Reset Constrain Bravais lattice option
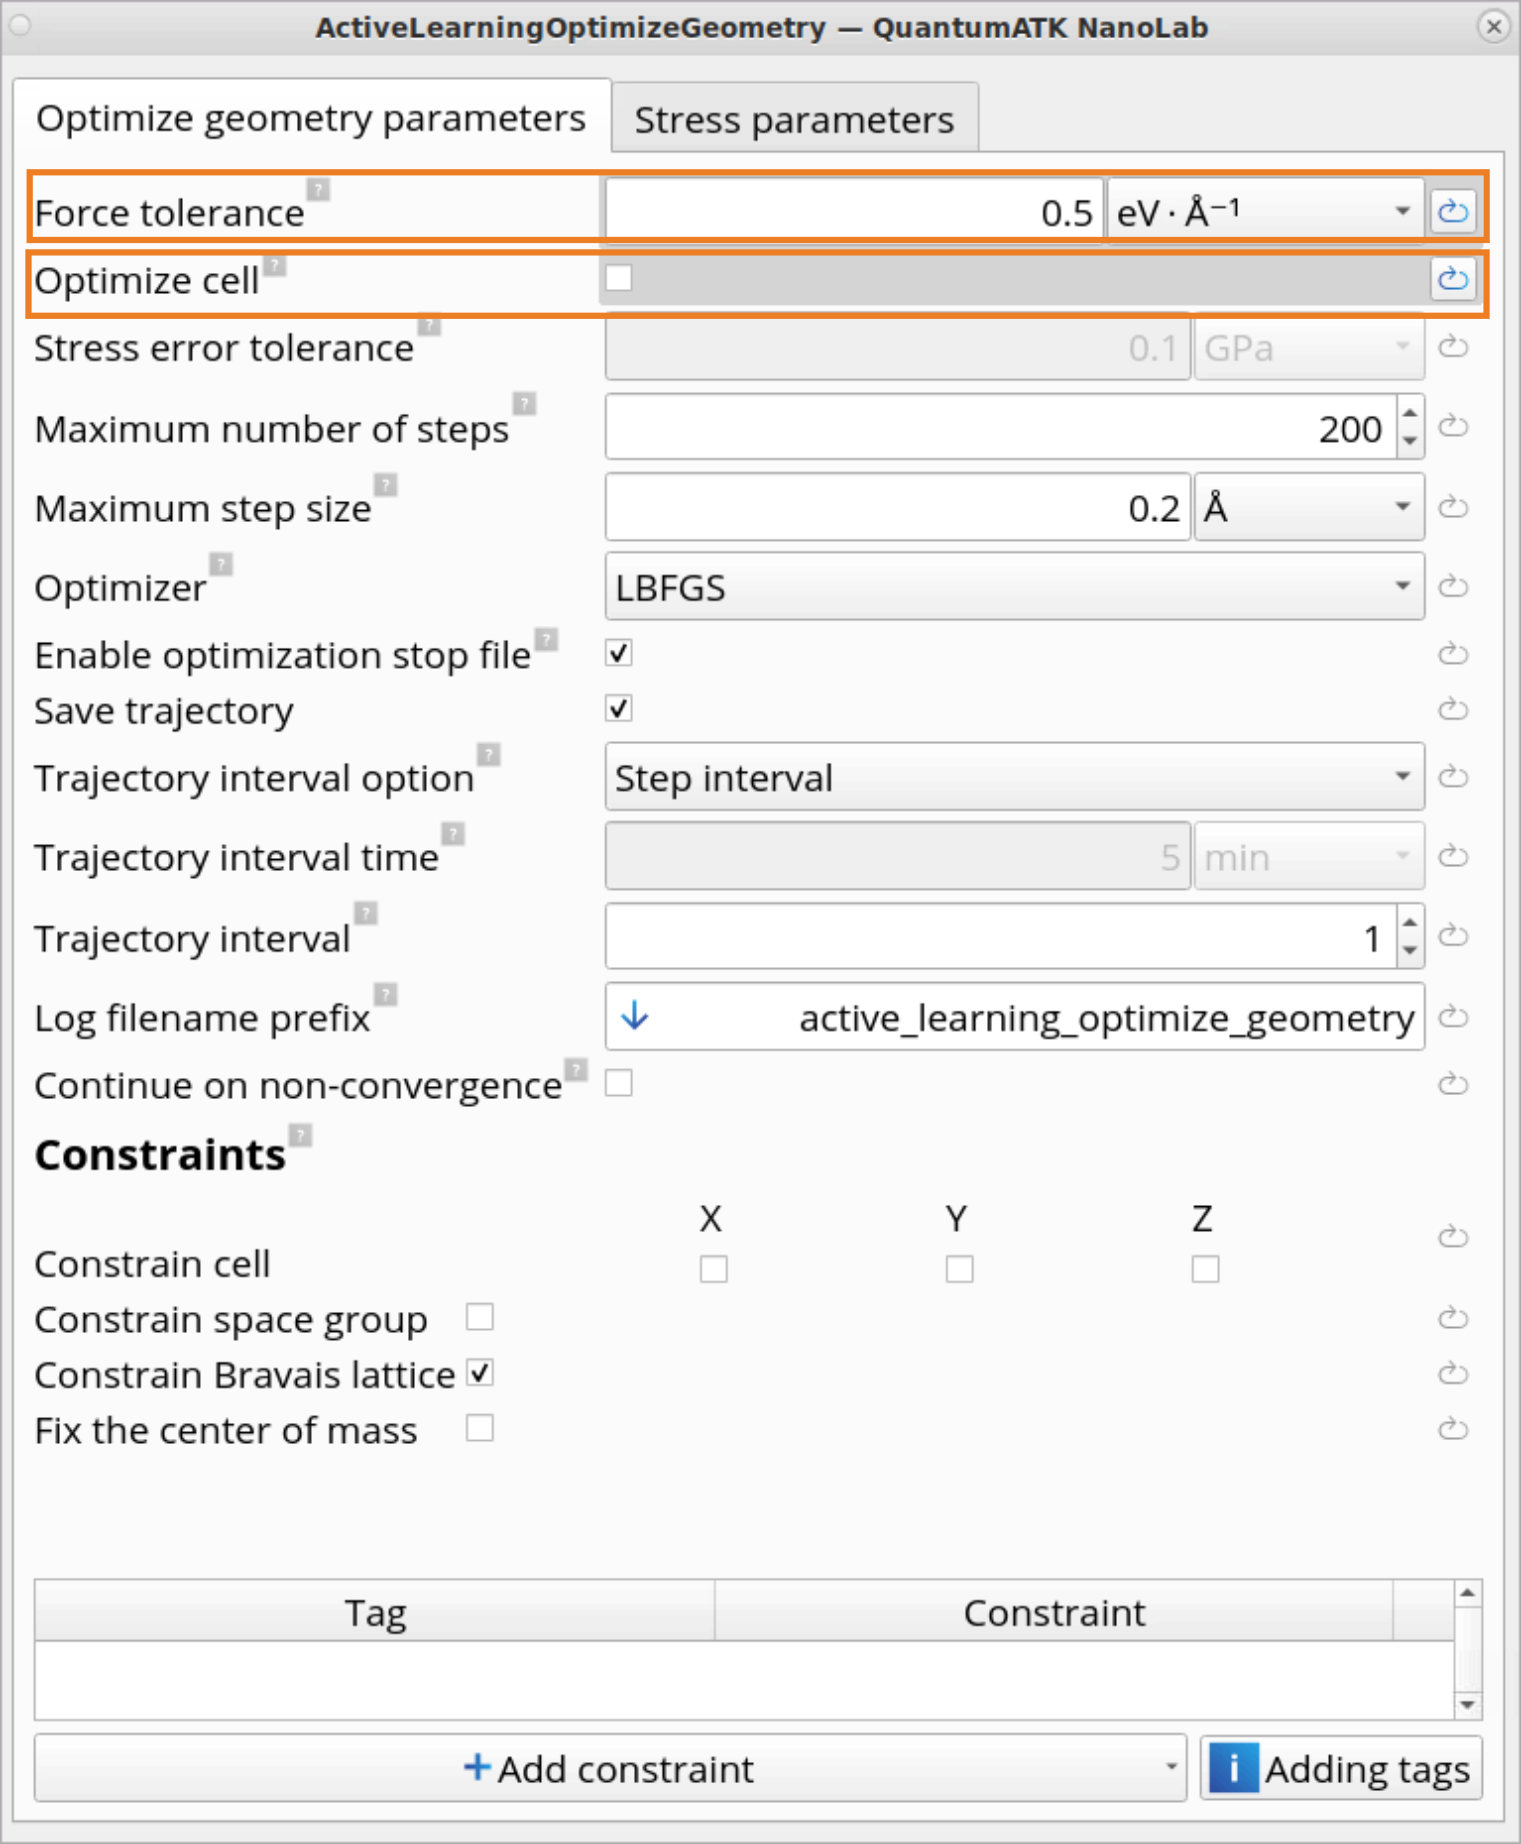This screenshot has width=1521, height=1844. pos(1453,1373)
